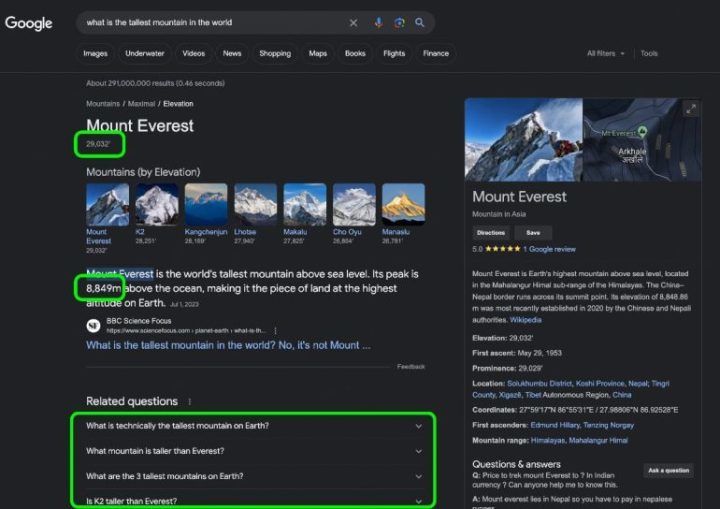
Task: Clear the search box with the X icon
Action: click(353, 23)
